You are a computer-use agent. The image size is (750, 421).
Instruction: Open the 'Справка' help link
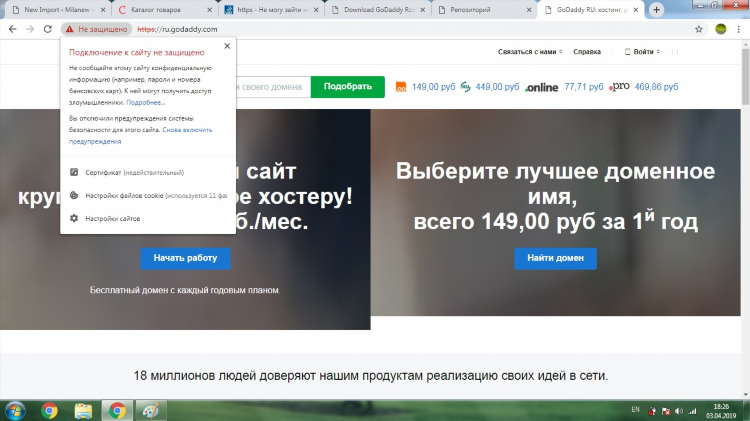[587, 52]
